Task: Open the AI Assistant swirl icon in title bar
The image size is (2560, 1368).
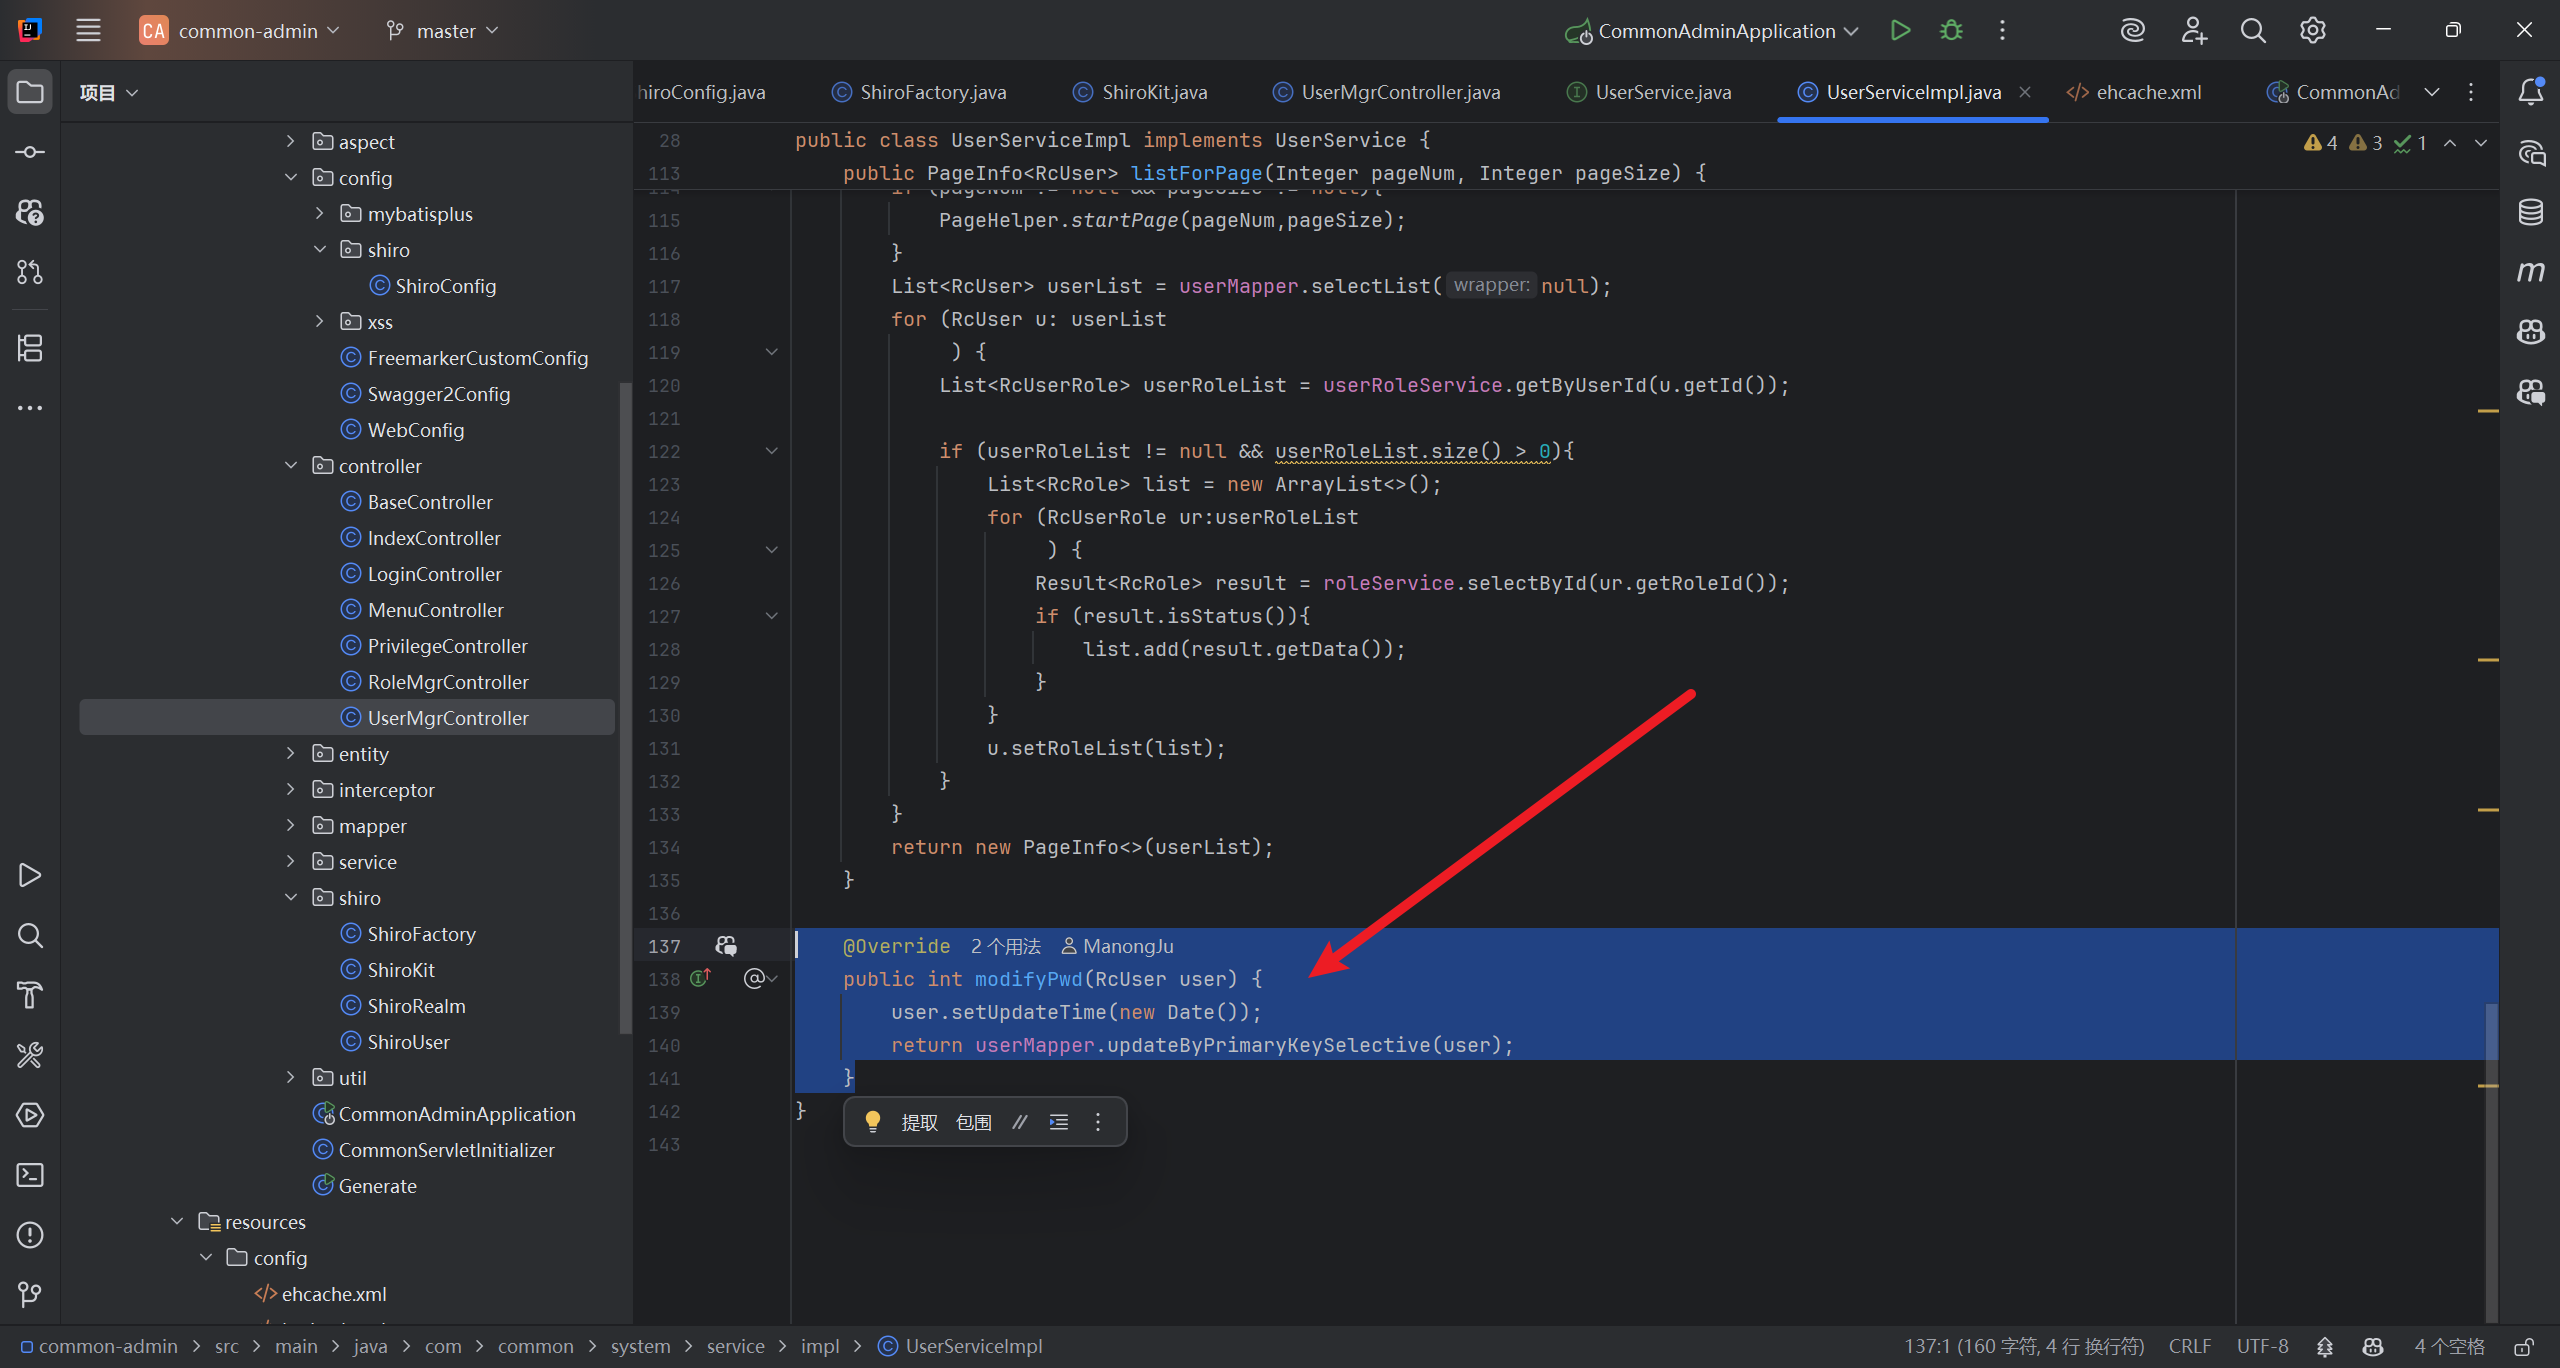Action: (x=2132, y=30)
